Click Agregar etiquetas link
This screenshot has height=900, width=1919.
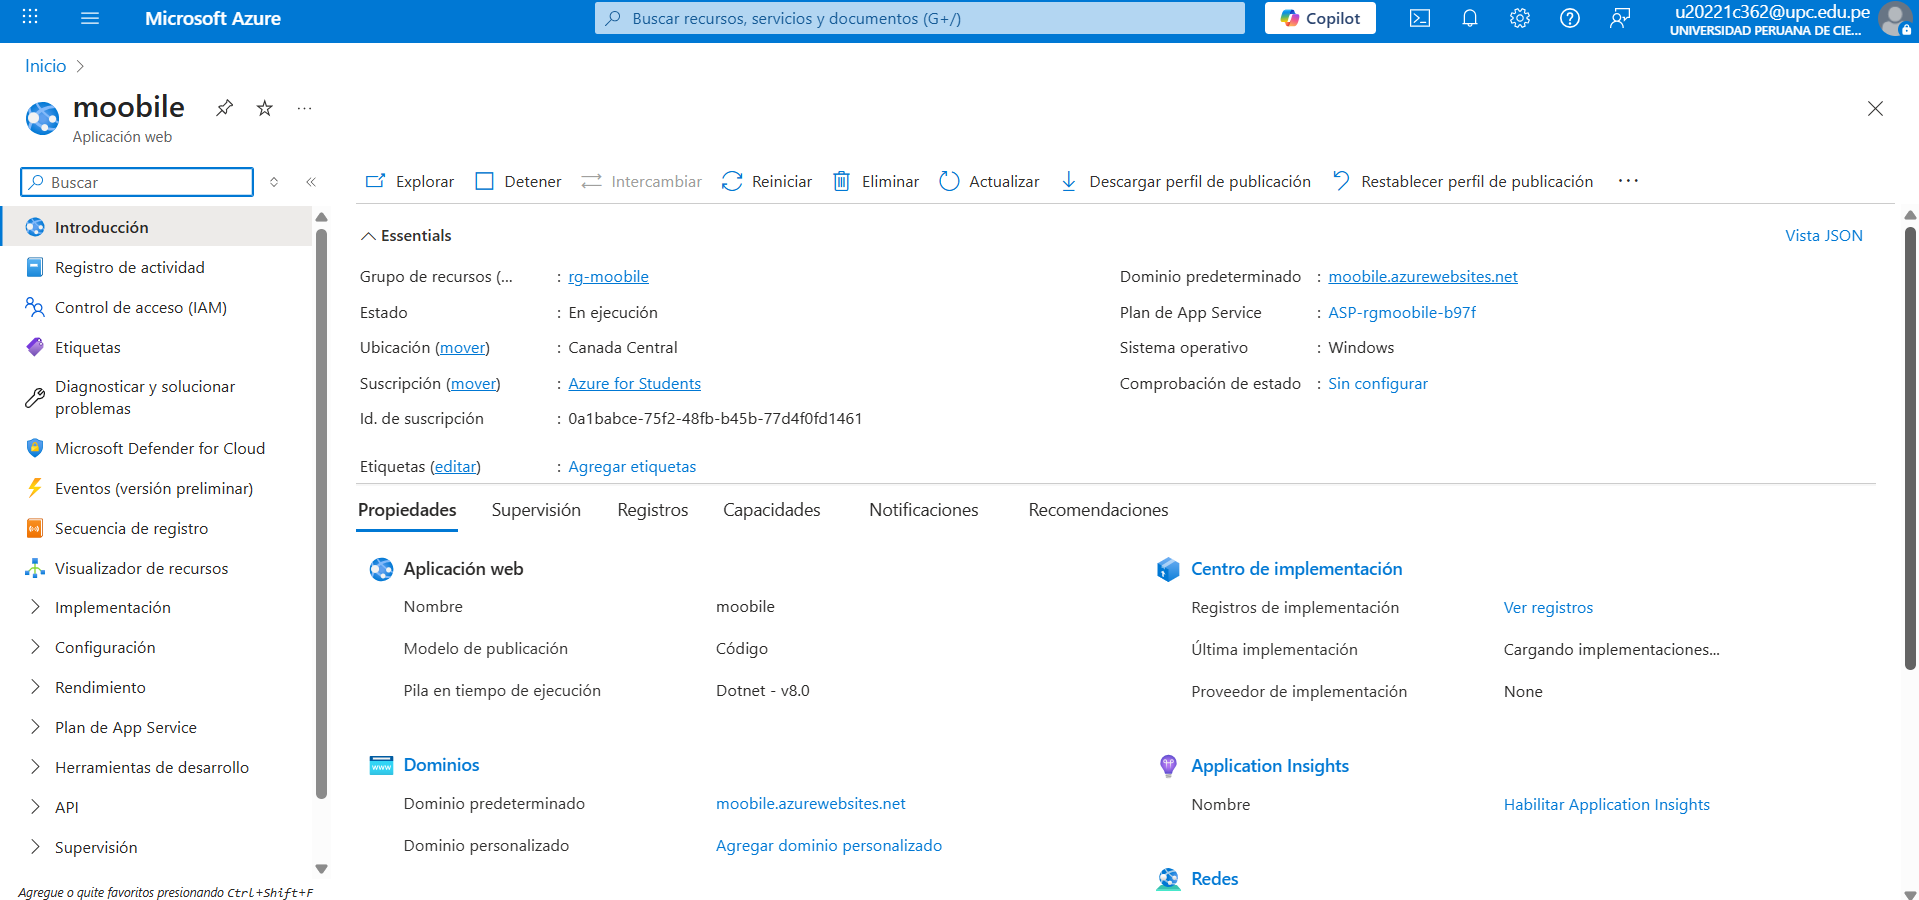[x=632, y=467]
